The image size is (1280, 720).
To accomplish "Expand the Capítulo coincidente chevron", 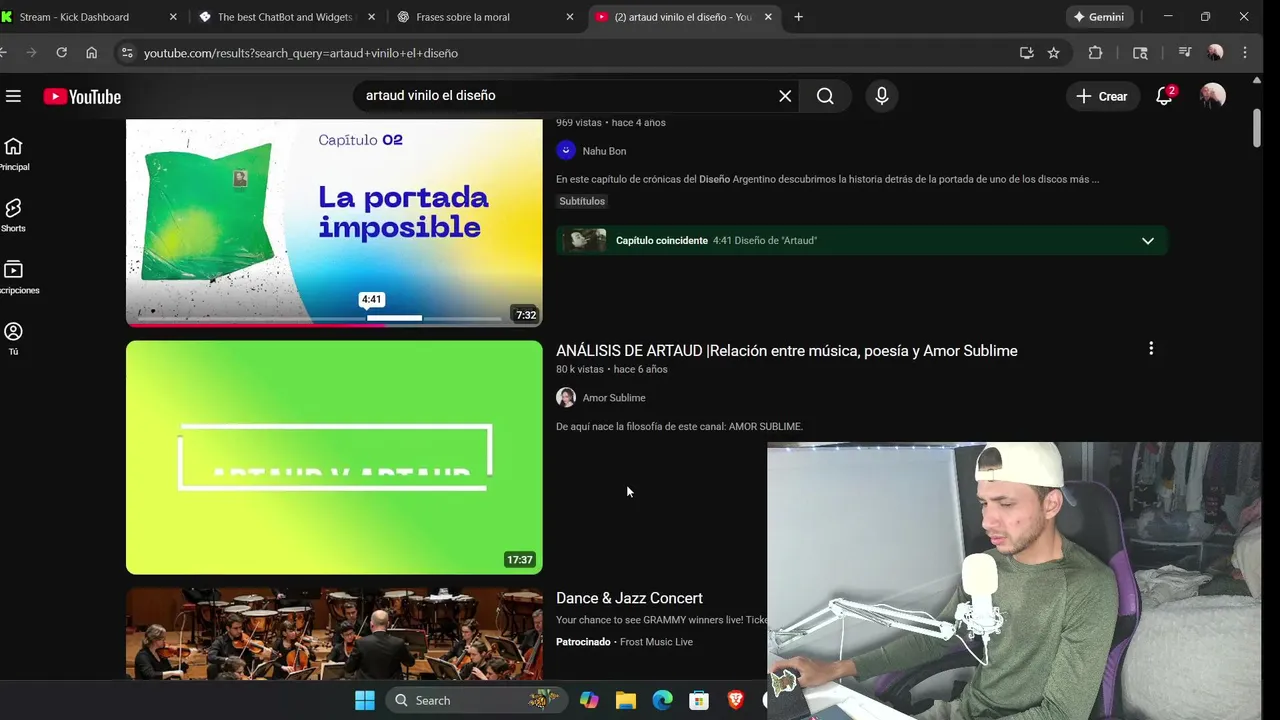I will [1148, 241].
